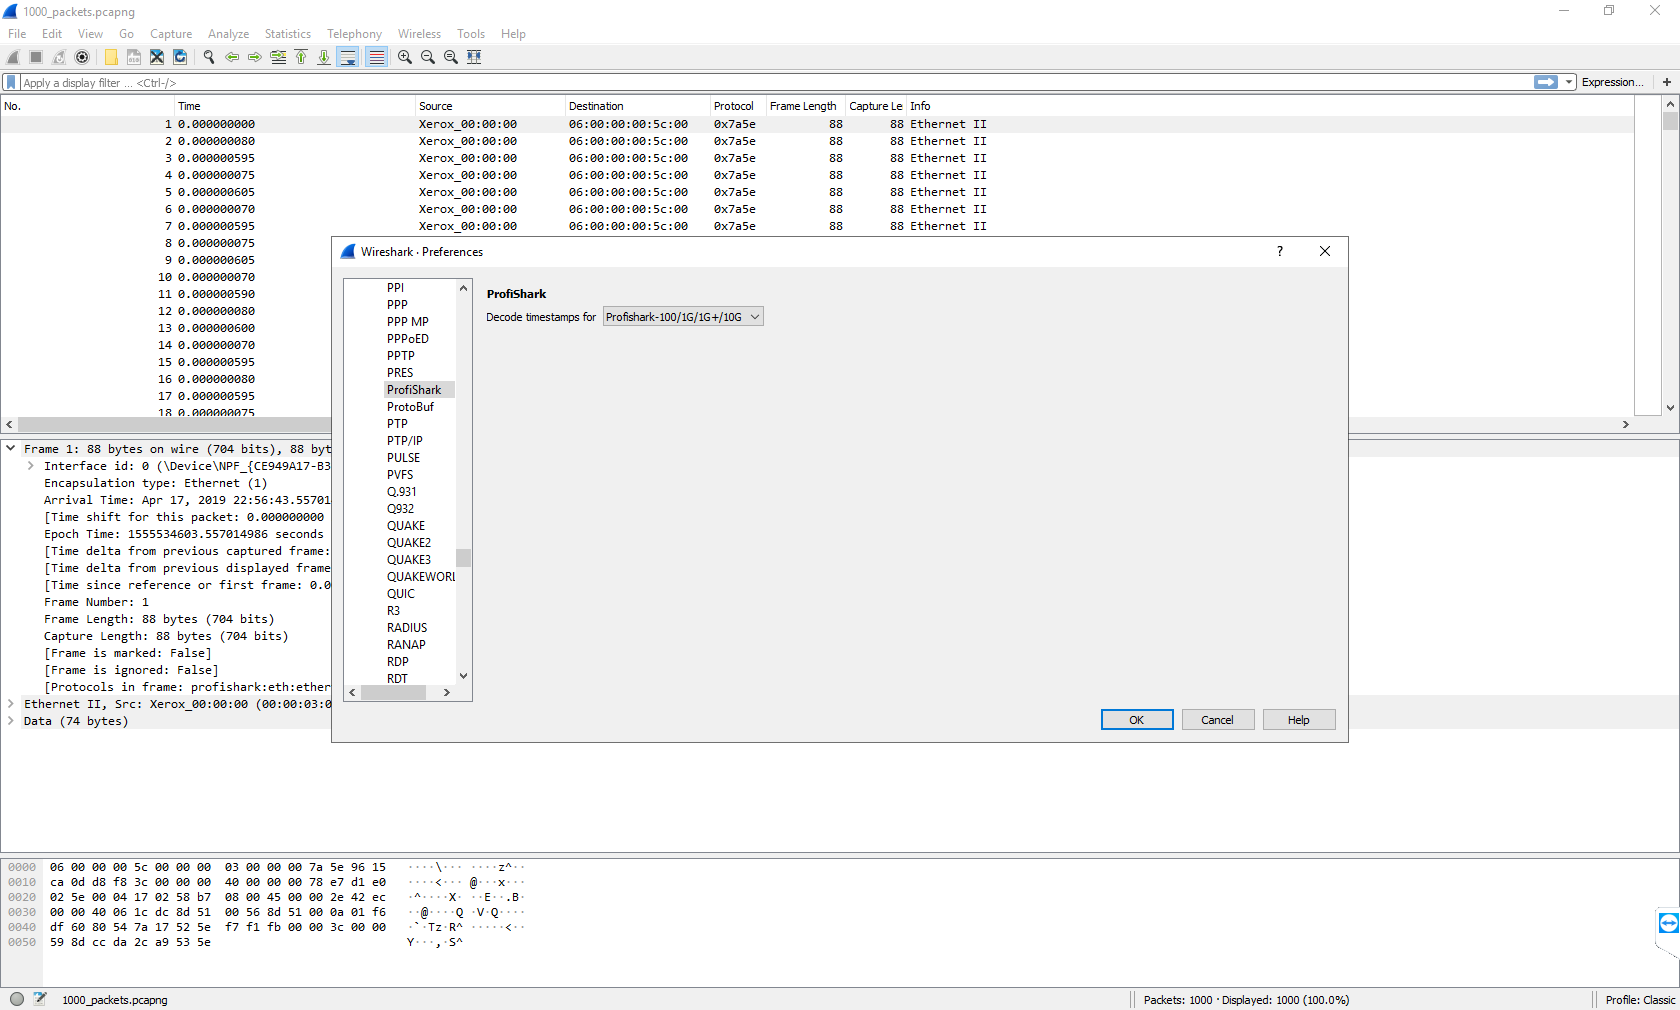Image resolution: width=1680 pixels, height=1010 pixels.
Task: Open the File menu
Action: click(17, 34)
